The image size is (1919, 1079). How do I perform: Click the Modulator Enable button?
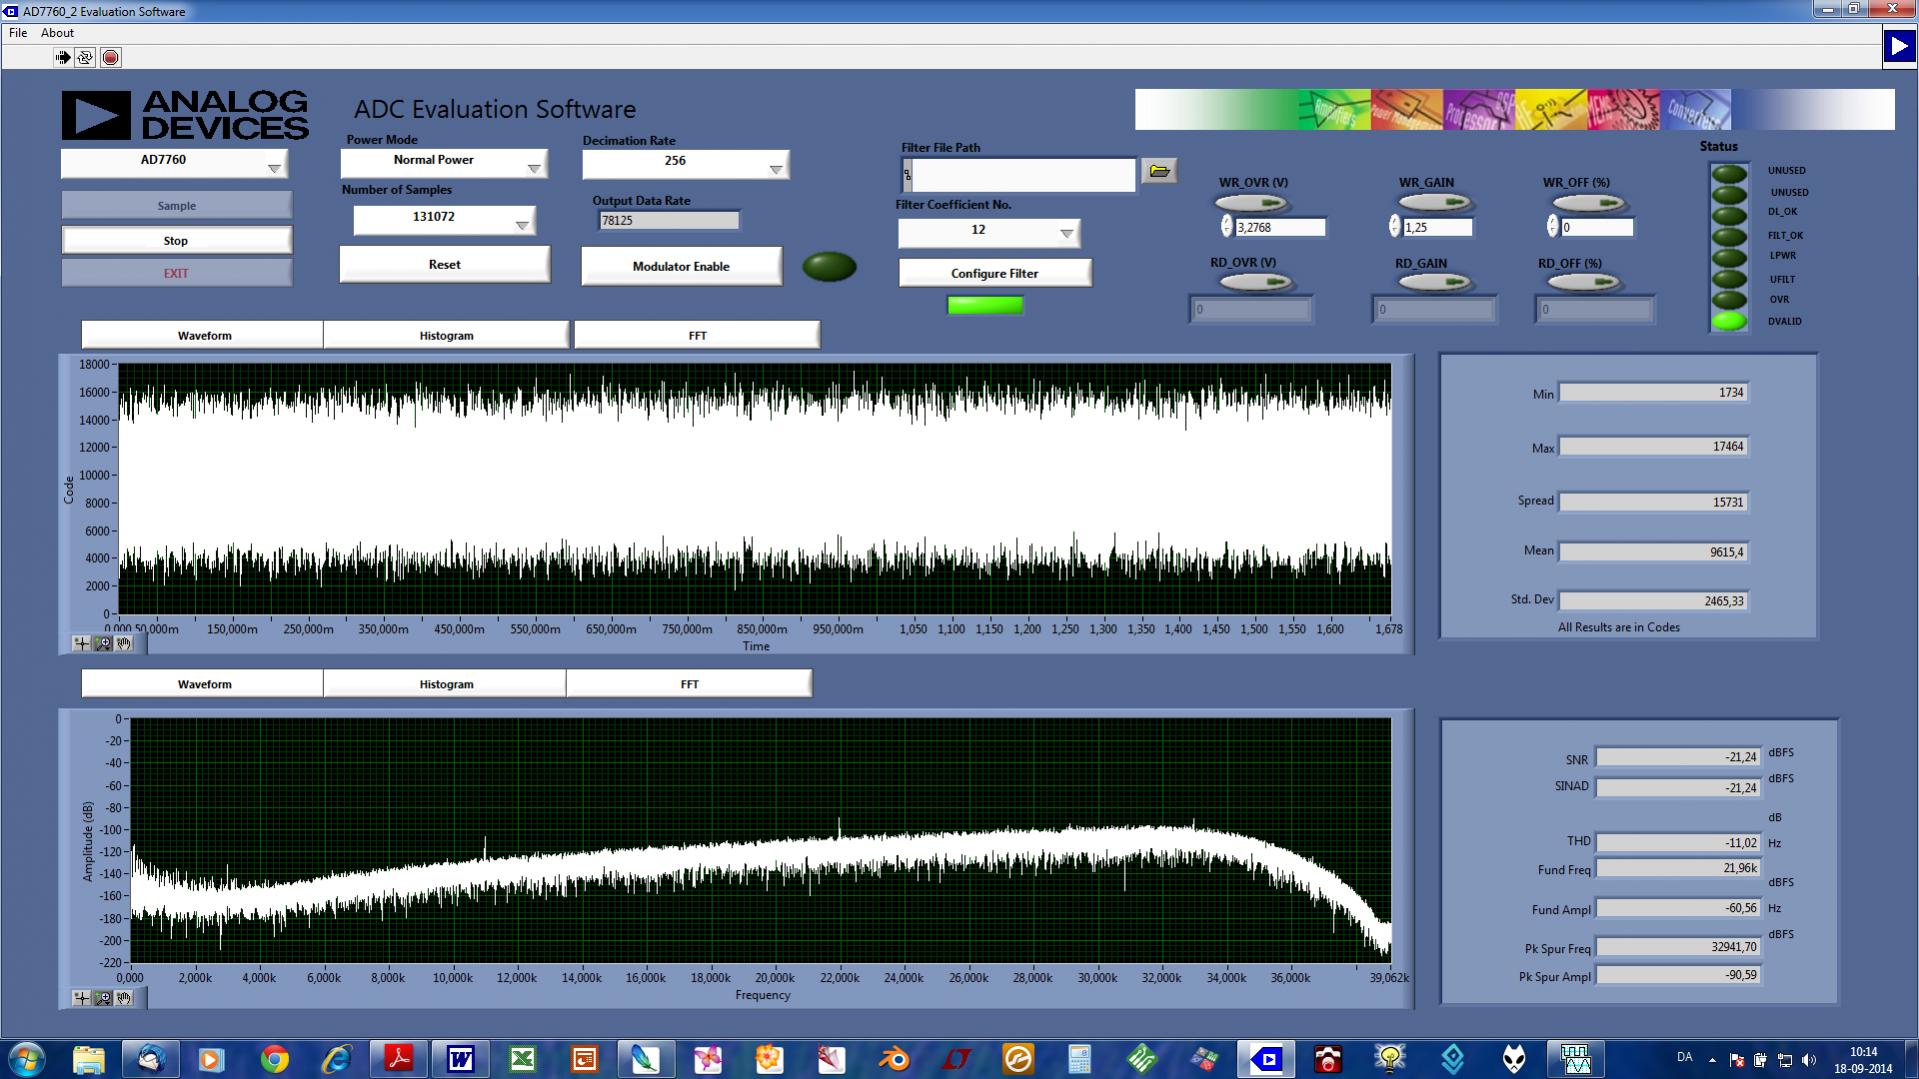pos(681,266)
